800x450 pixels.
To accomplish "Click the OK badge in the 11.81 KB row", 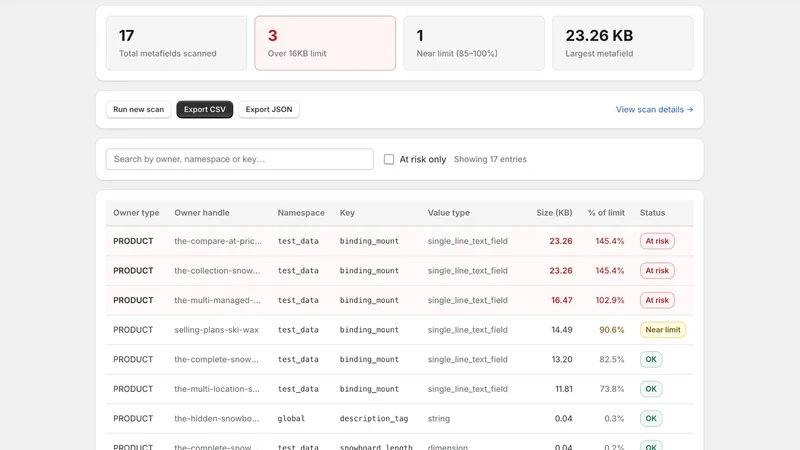I will coord(651,389).
